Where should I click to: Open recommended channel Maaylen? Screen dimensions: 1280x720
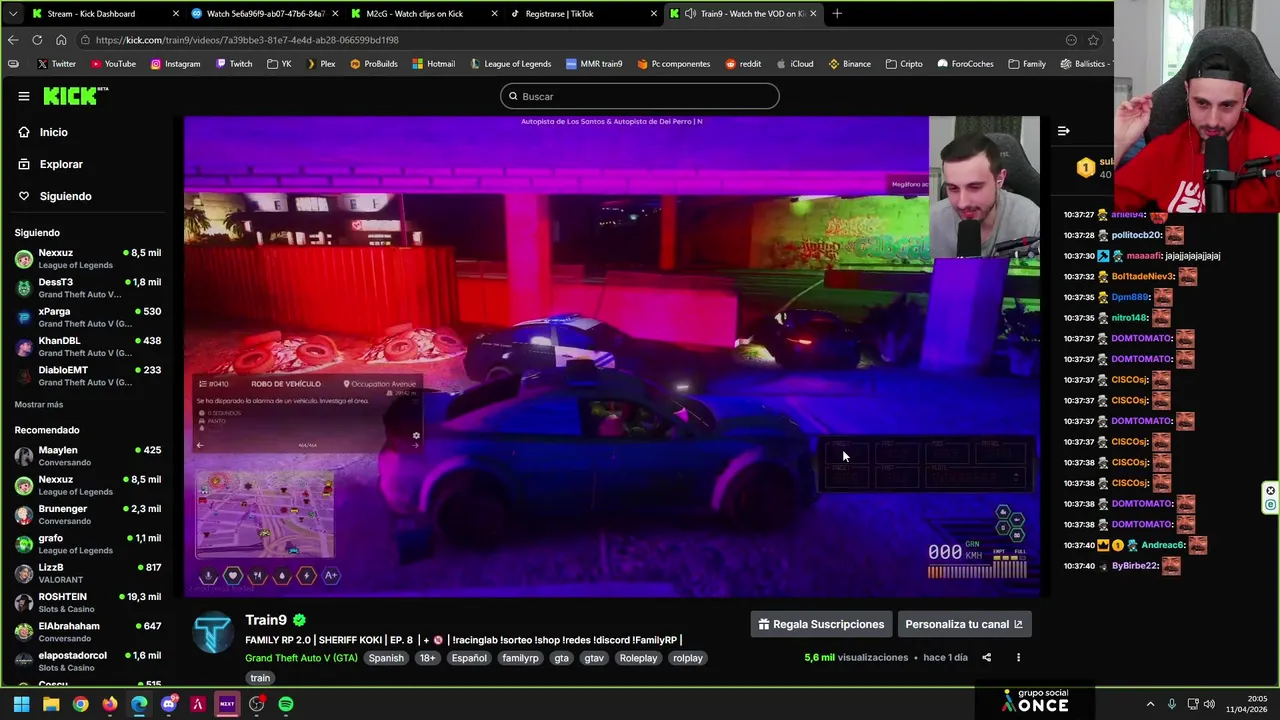point(88,456)
